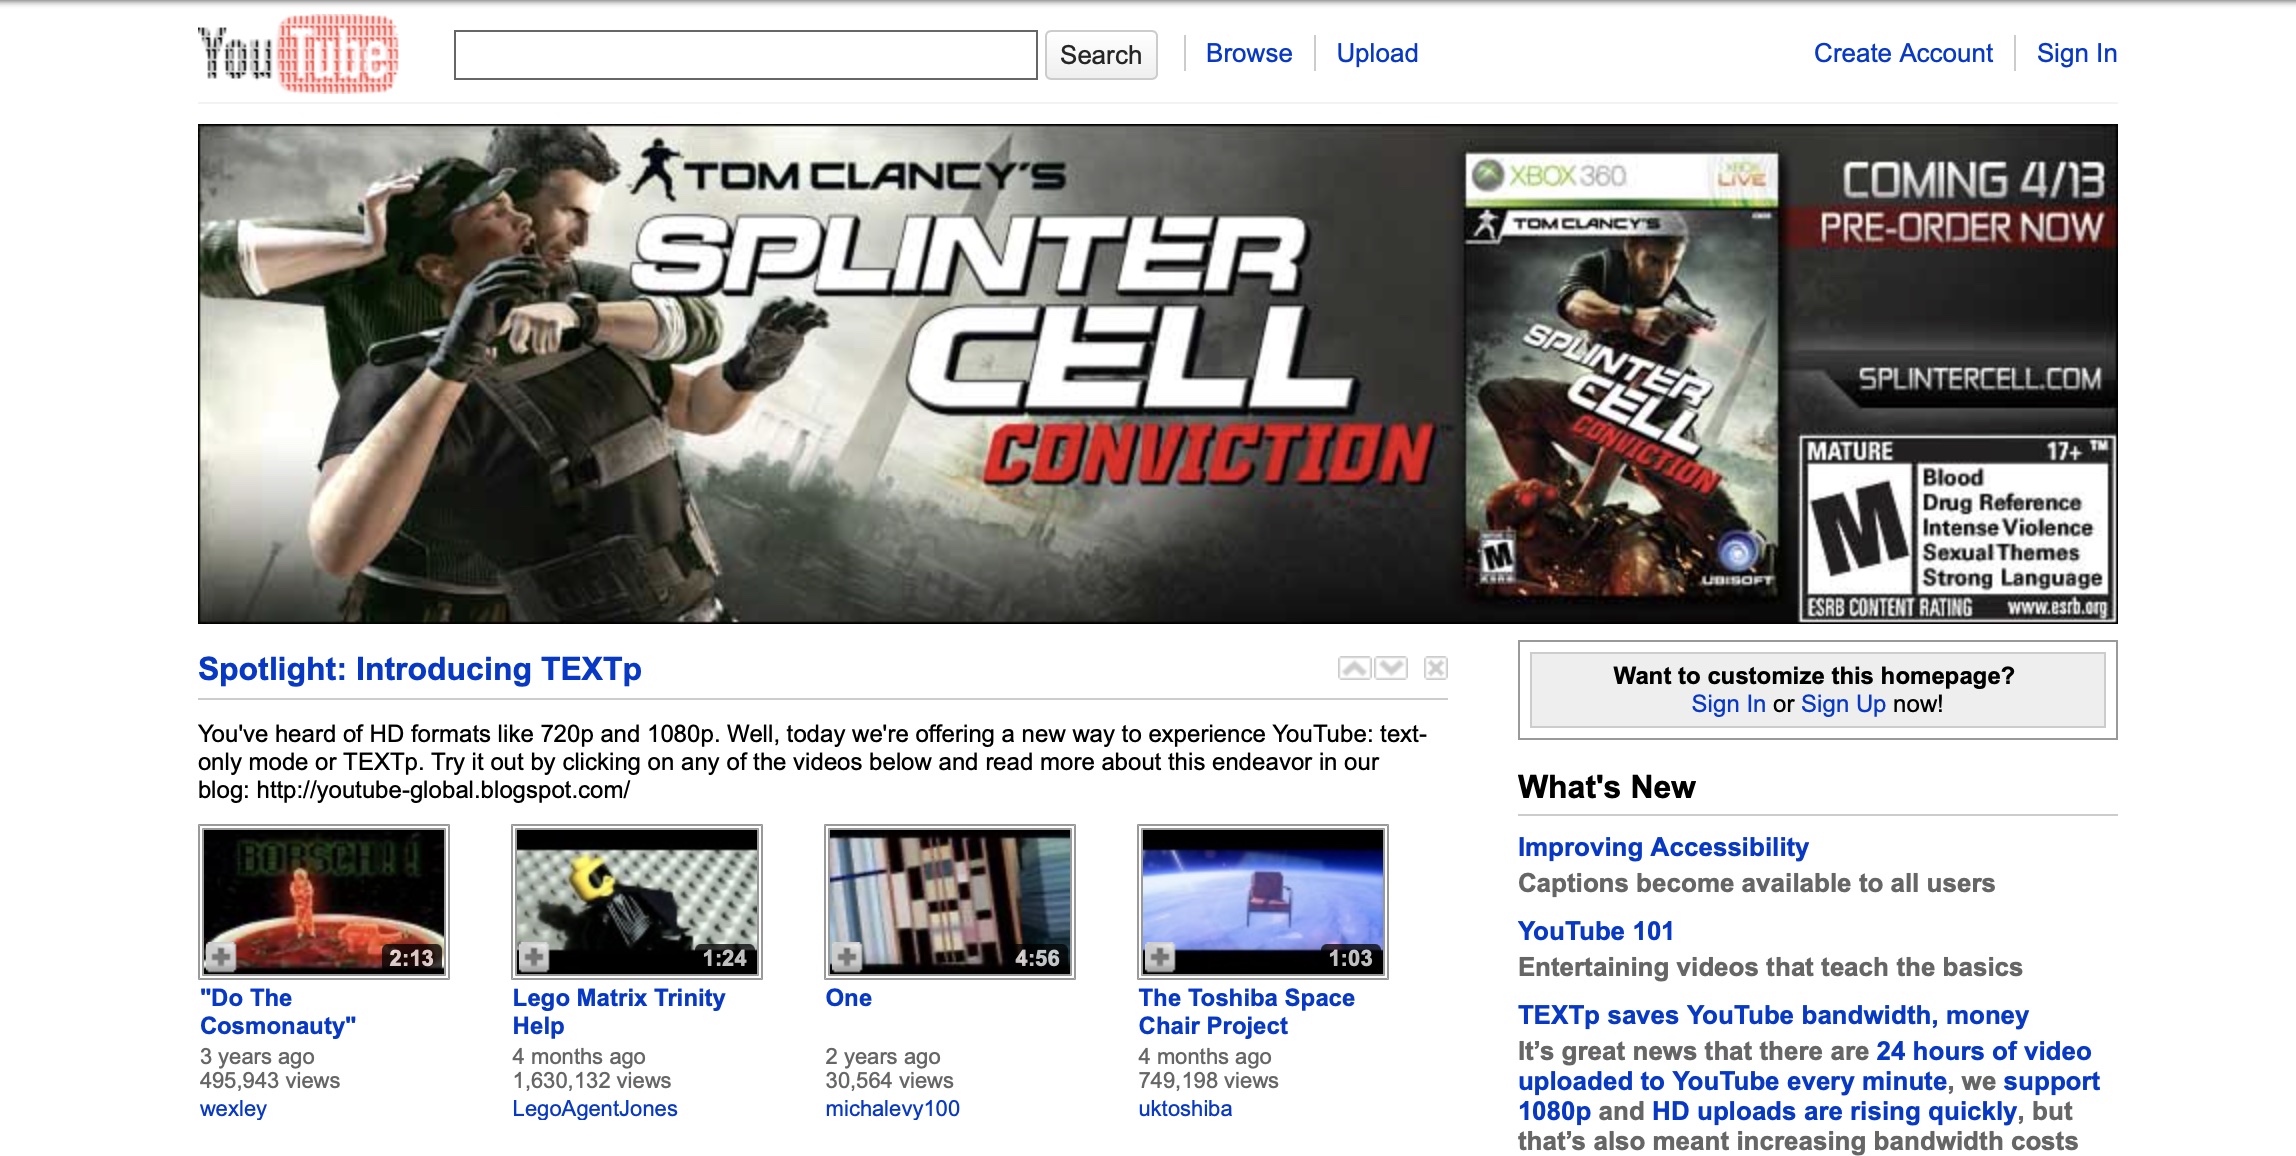Follow 'HD uploads are rising quickly' link
Screen dimensions: 2296x1156
1834,1111
